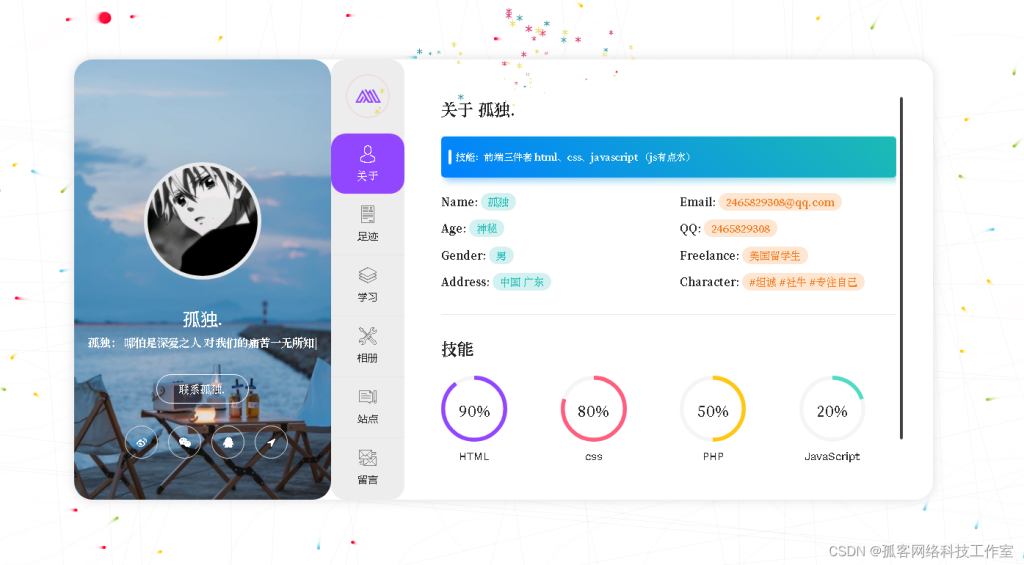Click the QQ penguin icon
This screenshot has height=565, width=1024.
228,441
